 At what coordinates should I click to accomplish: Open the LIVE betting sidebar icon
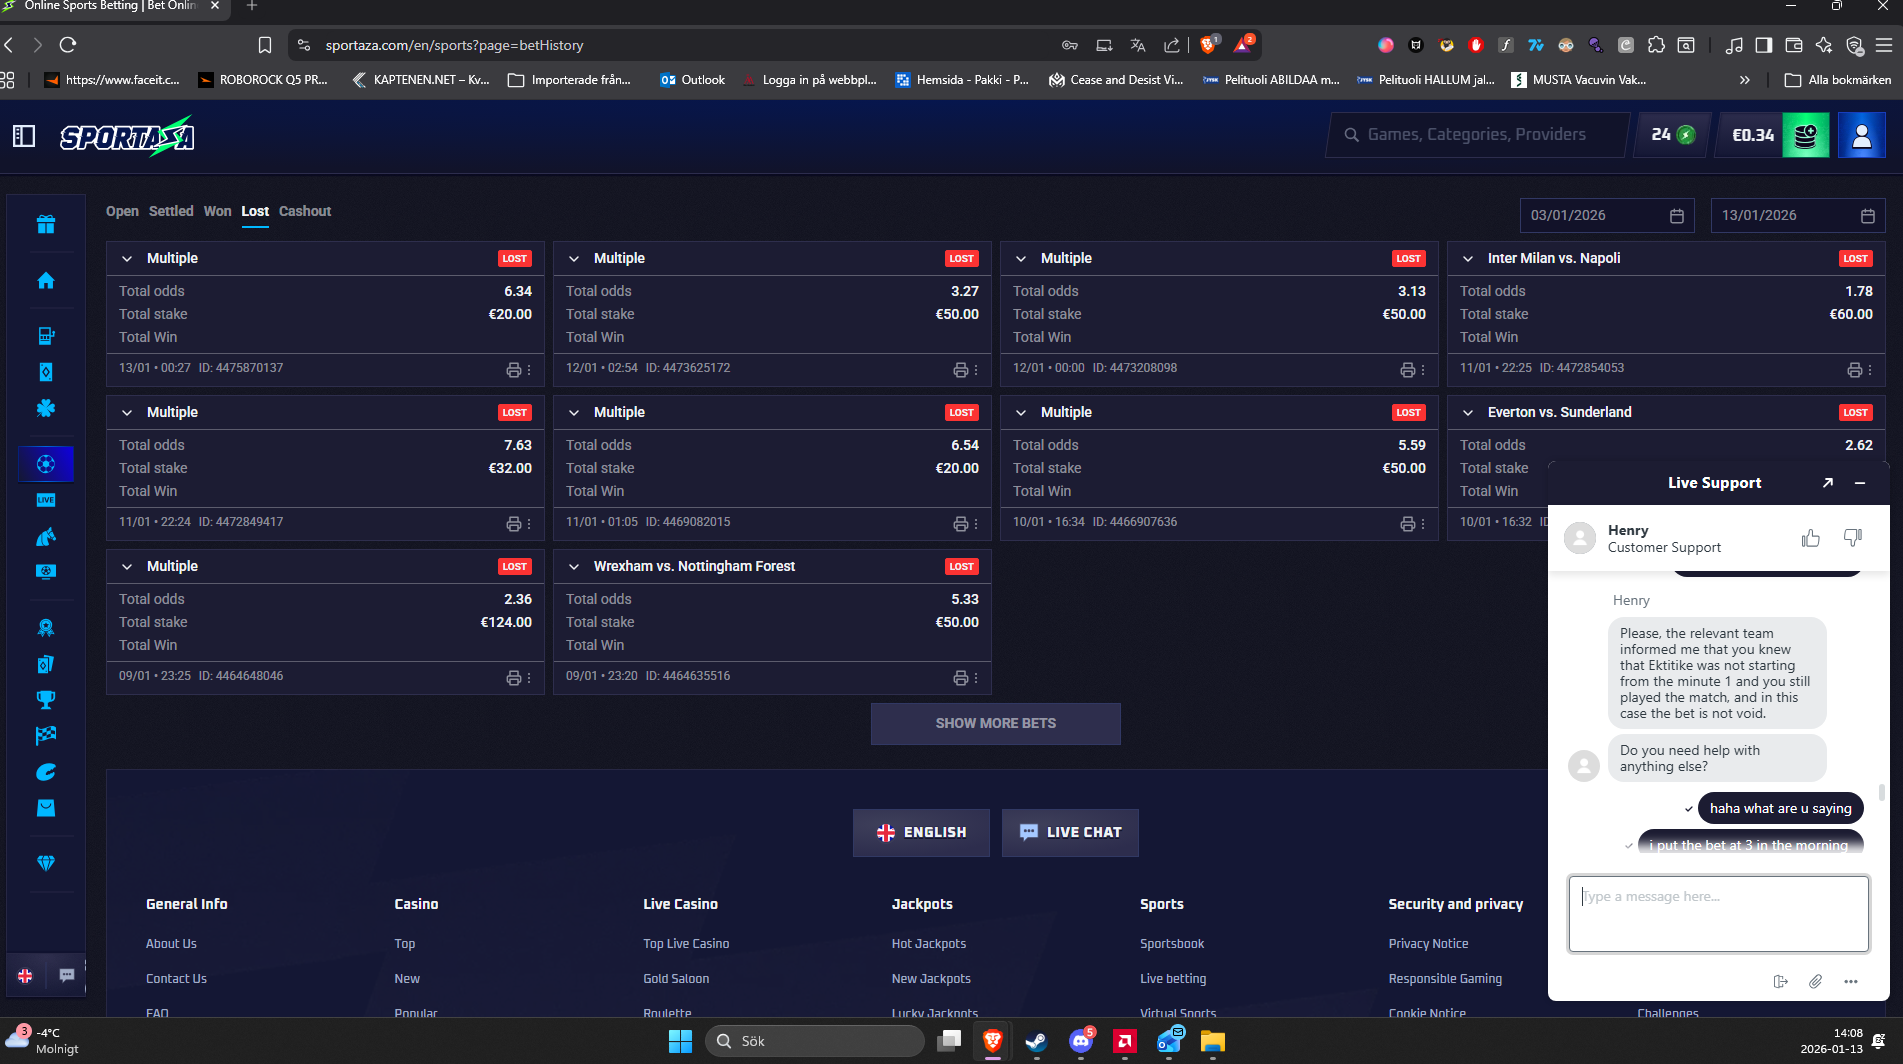[x=46, y=500]
